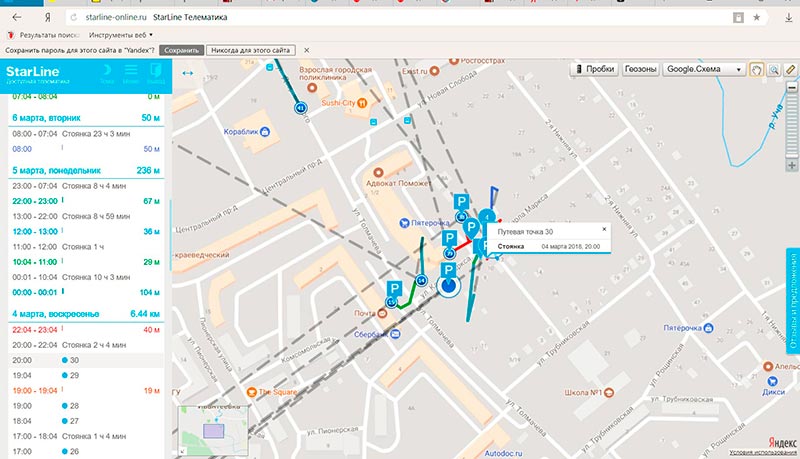The image size is (800, 459).
Task: Select the ruler measurement tool
Action: [x=791, y=70]
